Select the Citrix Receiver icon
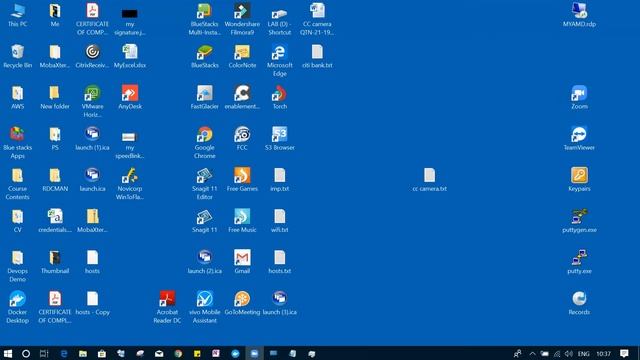Screen dimensions: 640x360 [93, 56]
